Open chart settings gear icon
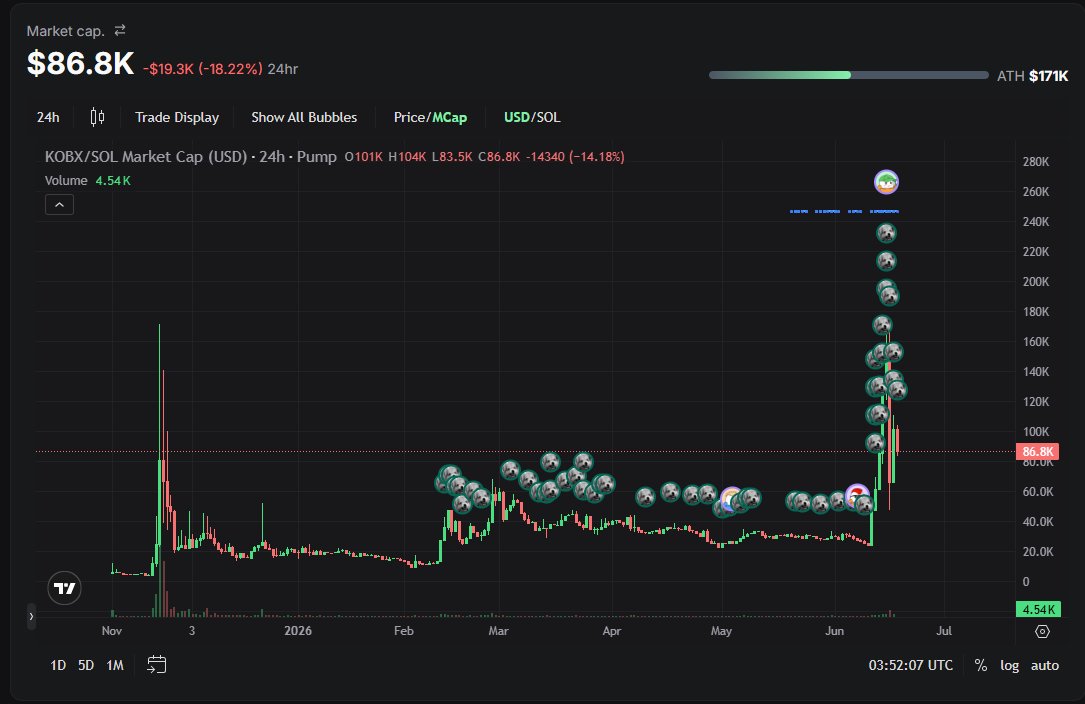Viewport: 1085px width, 704px height. [1042, 631]
